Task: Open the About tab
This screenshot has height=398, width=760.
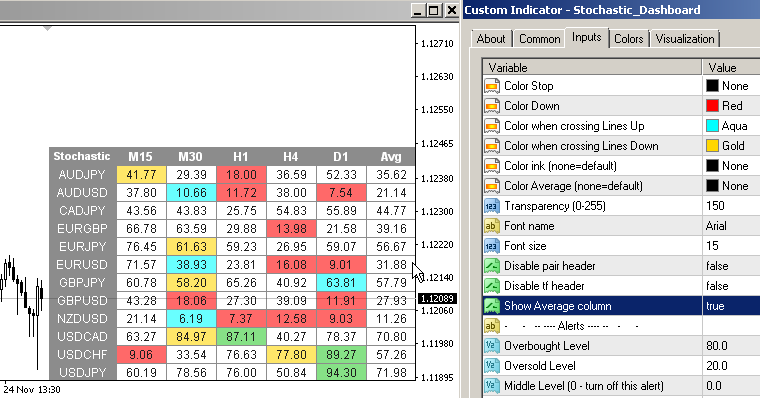Action: pyautogui.click(x=491, y=39)
